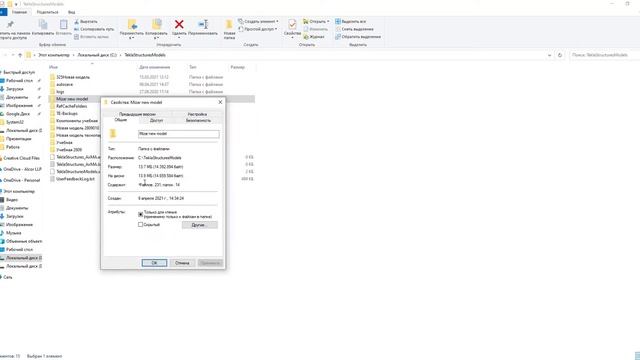Image resolution: width=640 pixels, height=360 pixels.
Task: Click the Копировать clipboard icon in ribbon
Action: tap(43, 24)
